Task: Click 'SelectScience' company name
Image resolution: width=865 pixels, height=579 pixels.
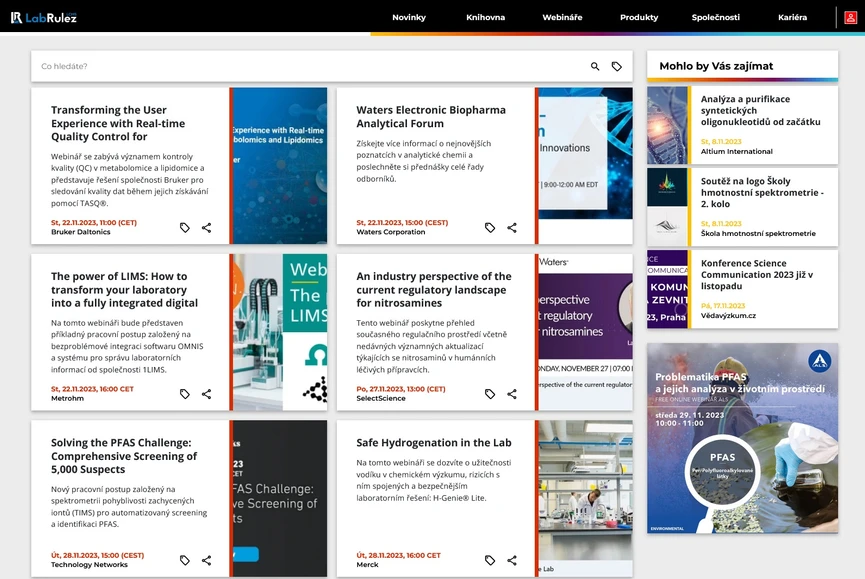Action: pyautogui.click(x=381, y=398)
